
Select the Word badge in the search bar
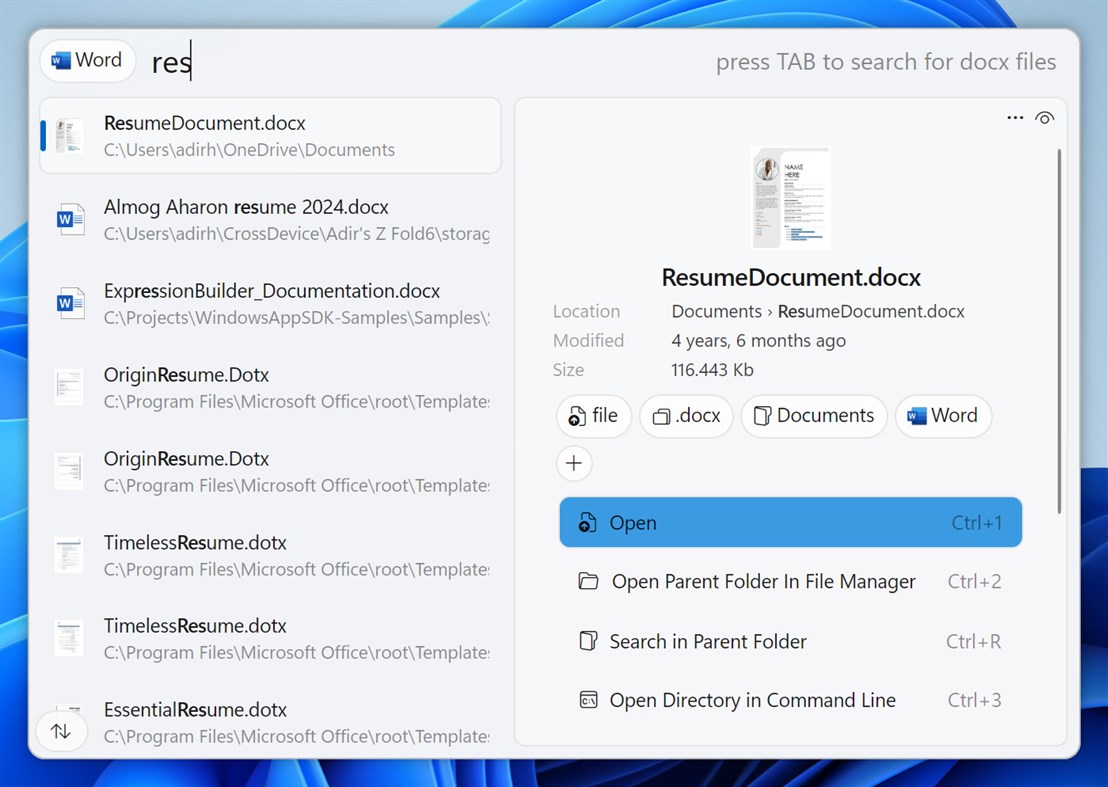pos(87,61)
